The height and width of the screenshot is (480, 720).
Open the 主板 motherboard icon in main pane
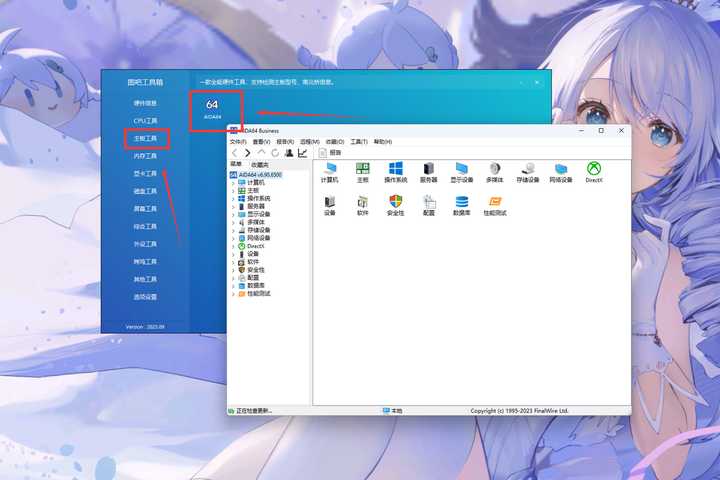point(362,173)
